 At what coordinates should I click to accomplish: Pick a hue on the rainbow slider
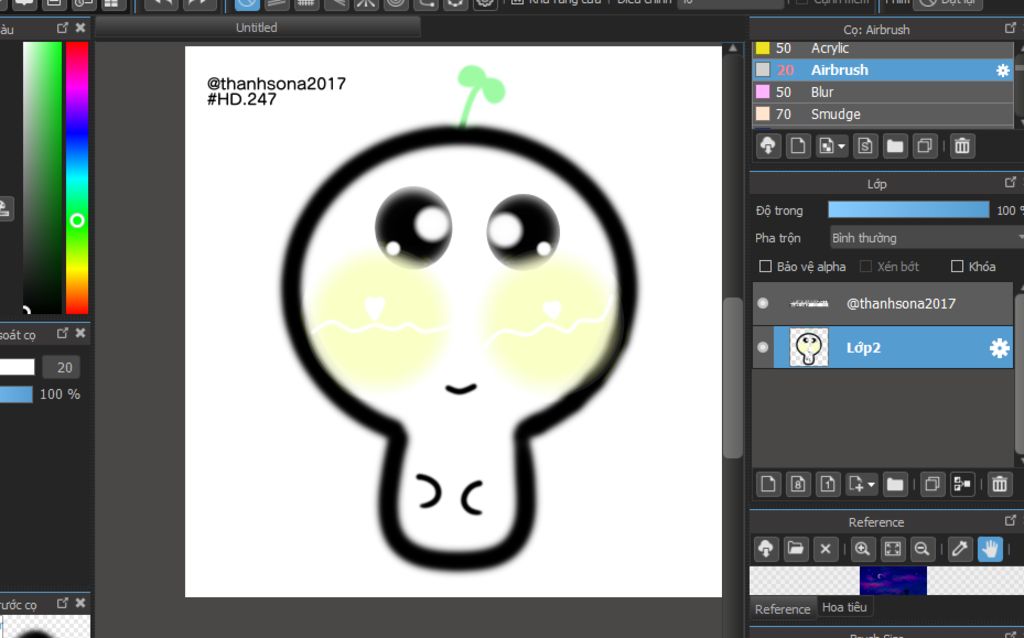point(76,178)
